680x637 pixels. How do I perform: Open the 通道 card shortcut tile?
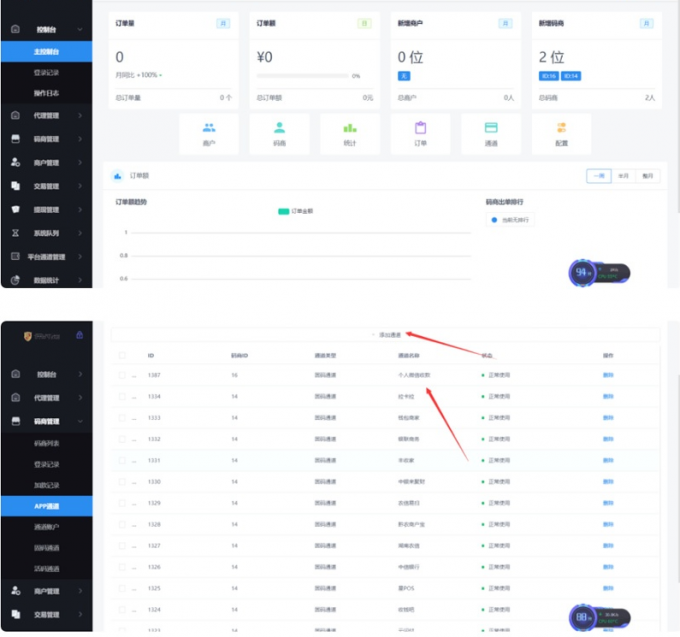[x=491, y=134]
